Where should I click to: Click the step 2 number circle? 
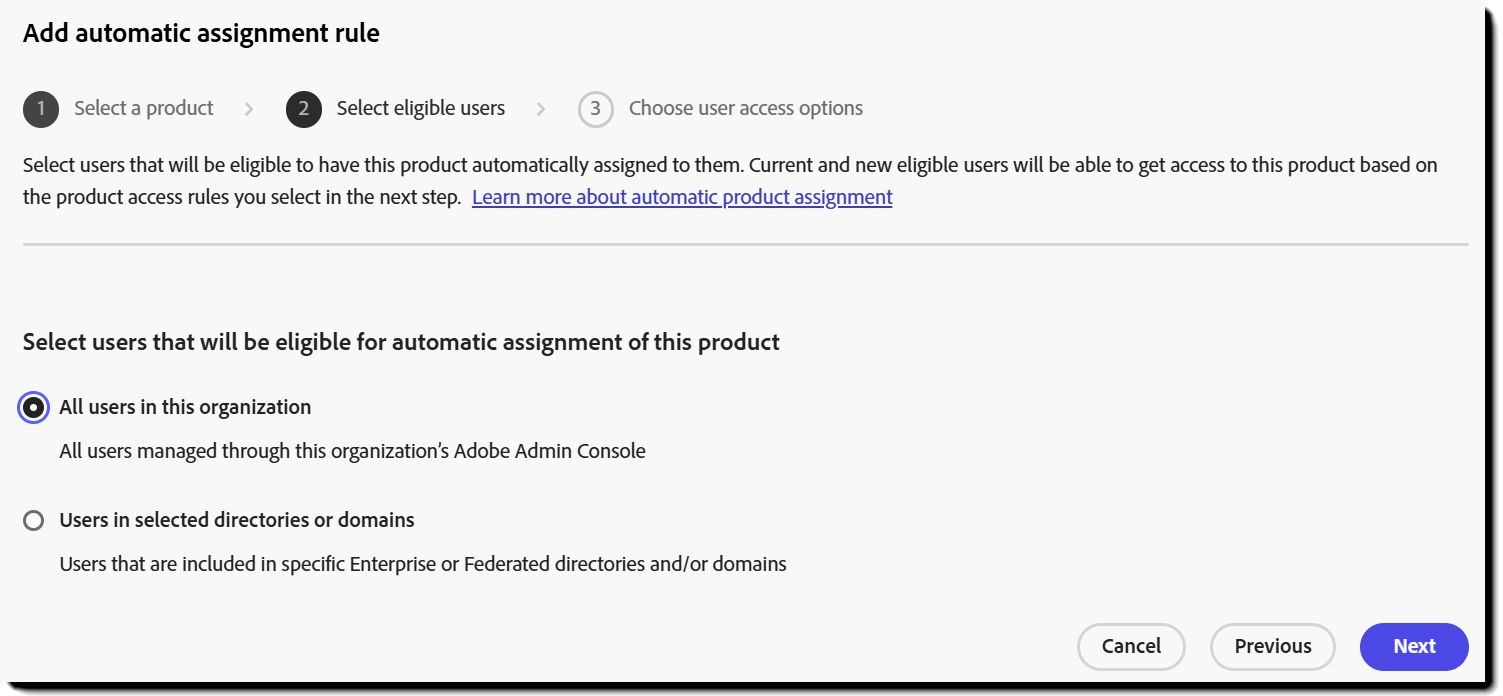pos(304,109)
